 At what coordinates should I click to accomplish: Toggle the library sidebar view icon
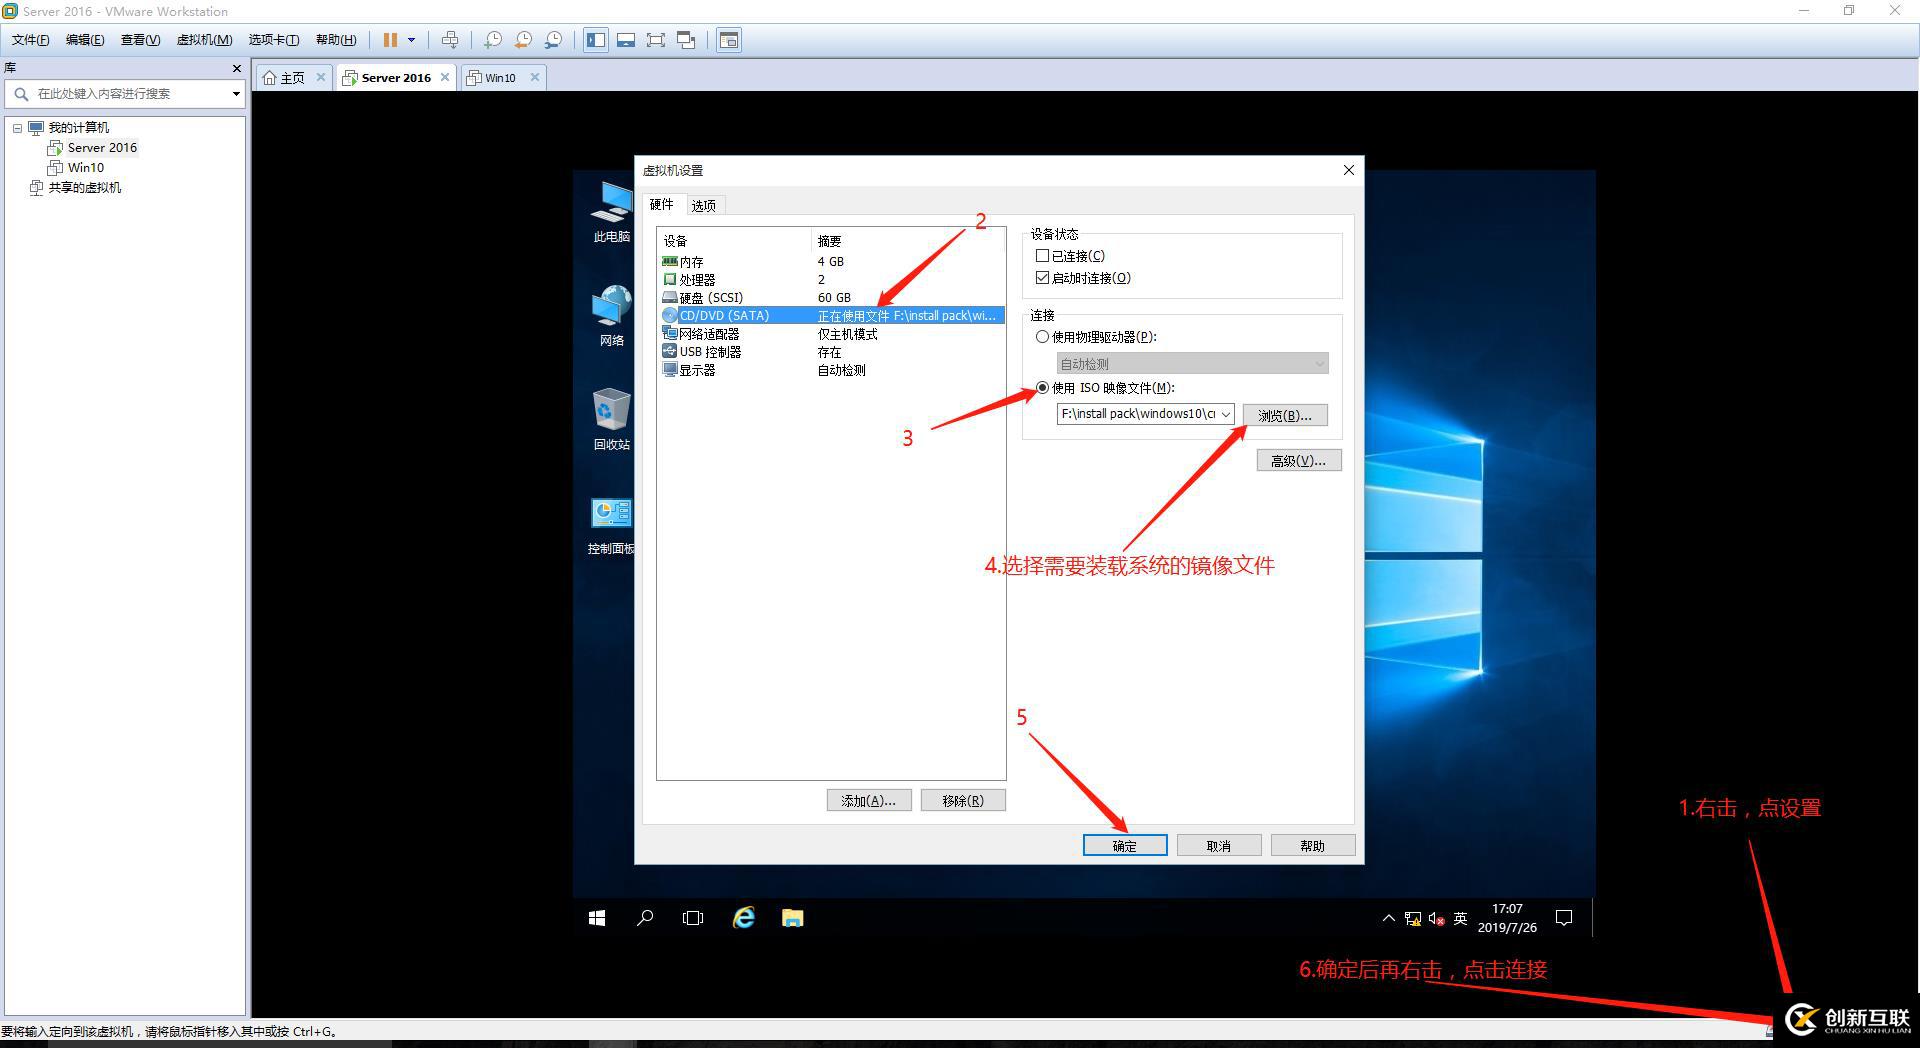point(596,40)
